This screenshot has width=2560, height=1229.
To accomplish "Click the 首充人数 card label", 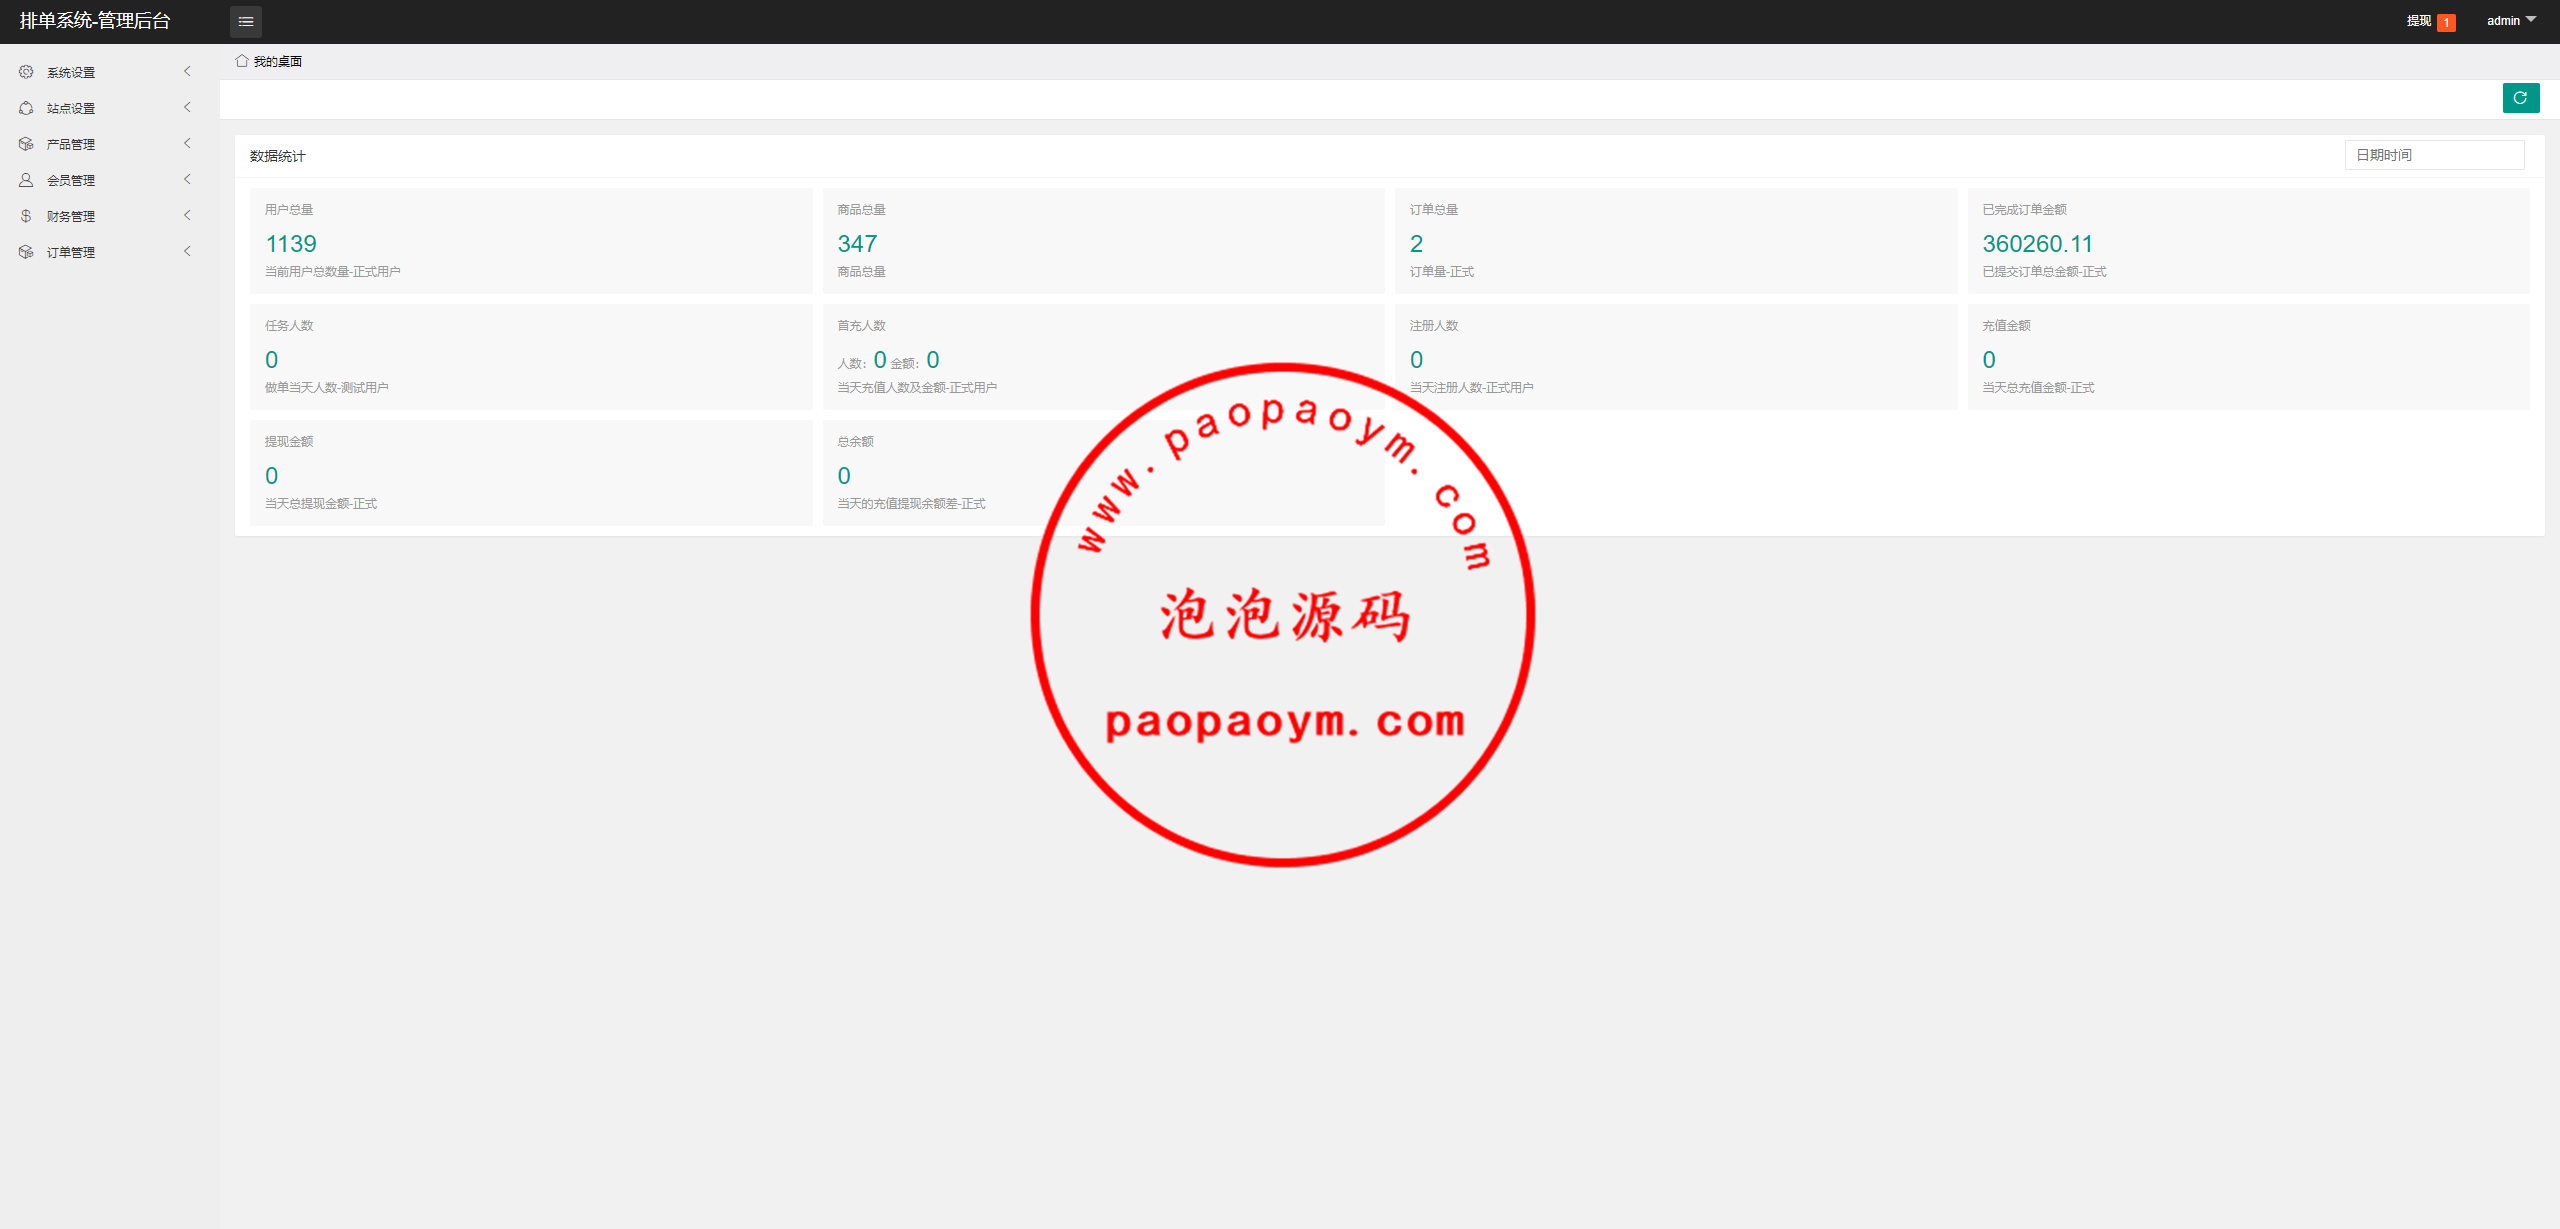I will pyautogui.click(x=861, y=326).
